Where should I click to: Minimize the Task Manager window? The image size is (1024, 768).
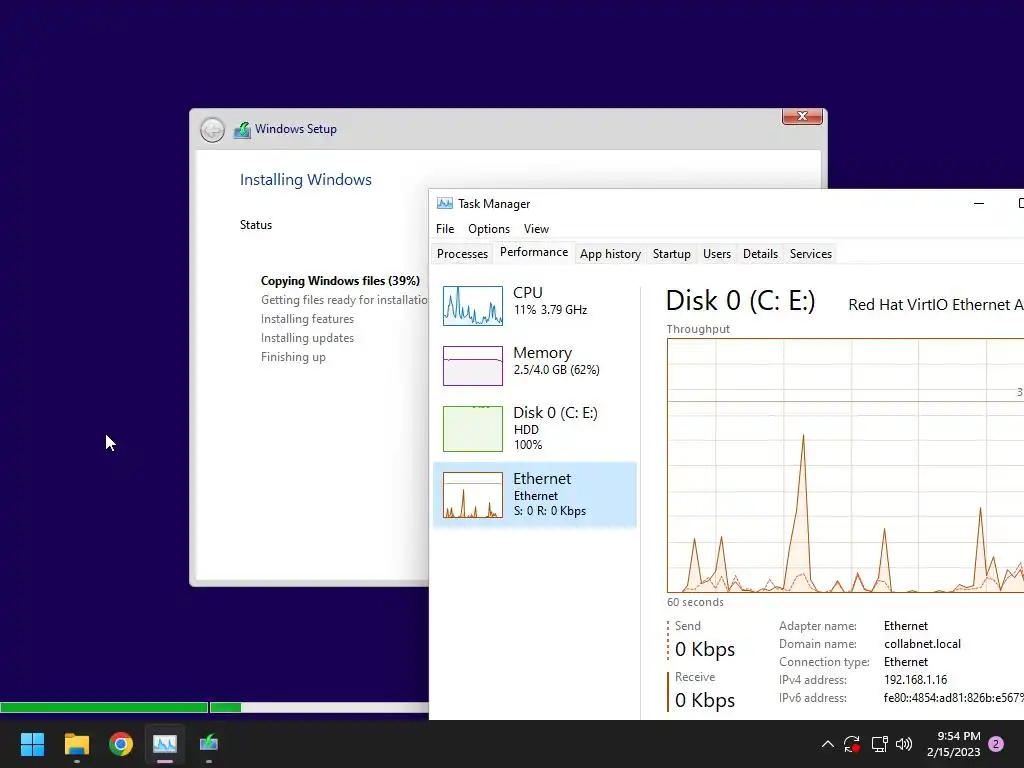click(x=978, y=204)
